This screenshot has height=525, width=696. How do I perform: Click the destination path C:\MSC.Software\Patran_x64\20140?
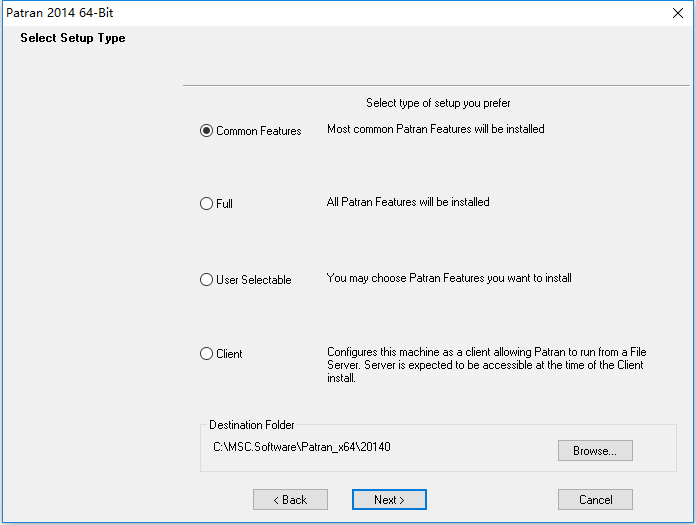point(302,447)
